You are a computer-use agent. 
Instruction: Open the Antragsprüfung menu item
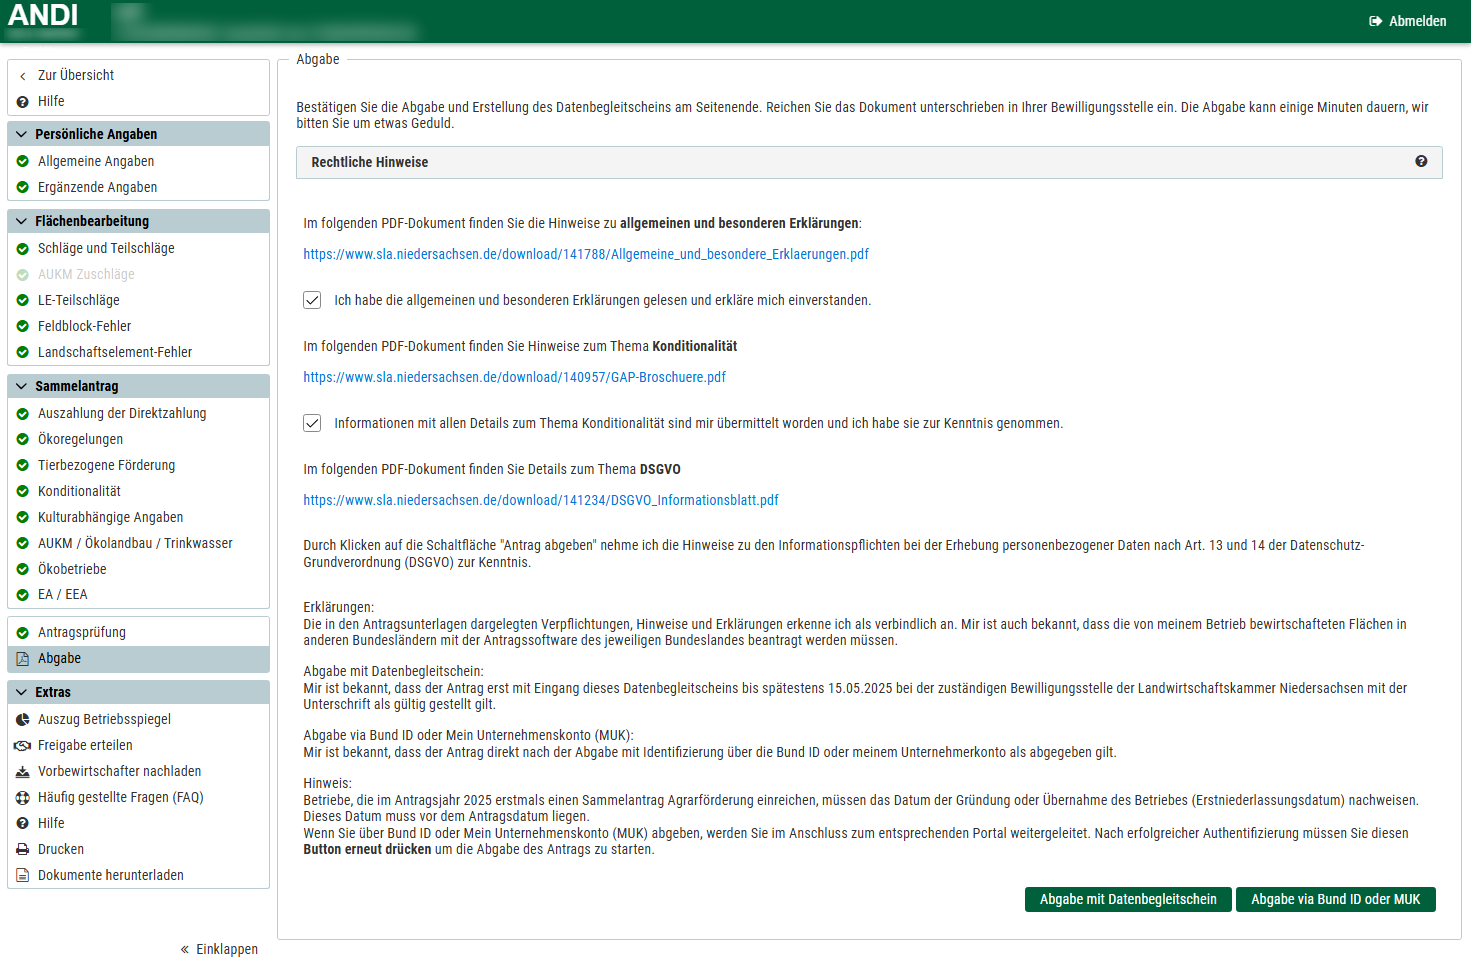click(82, 632)
